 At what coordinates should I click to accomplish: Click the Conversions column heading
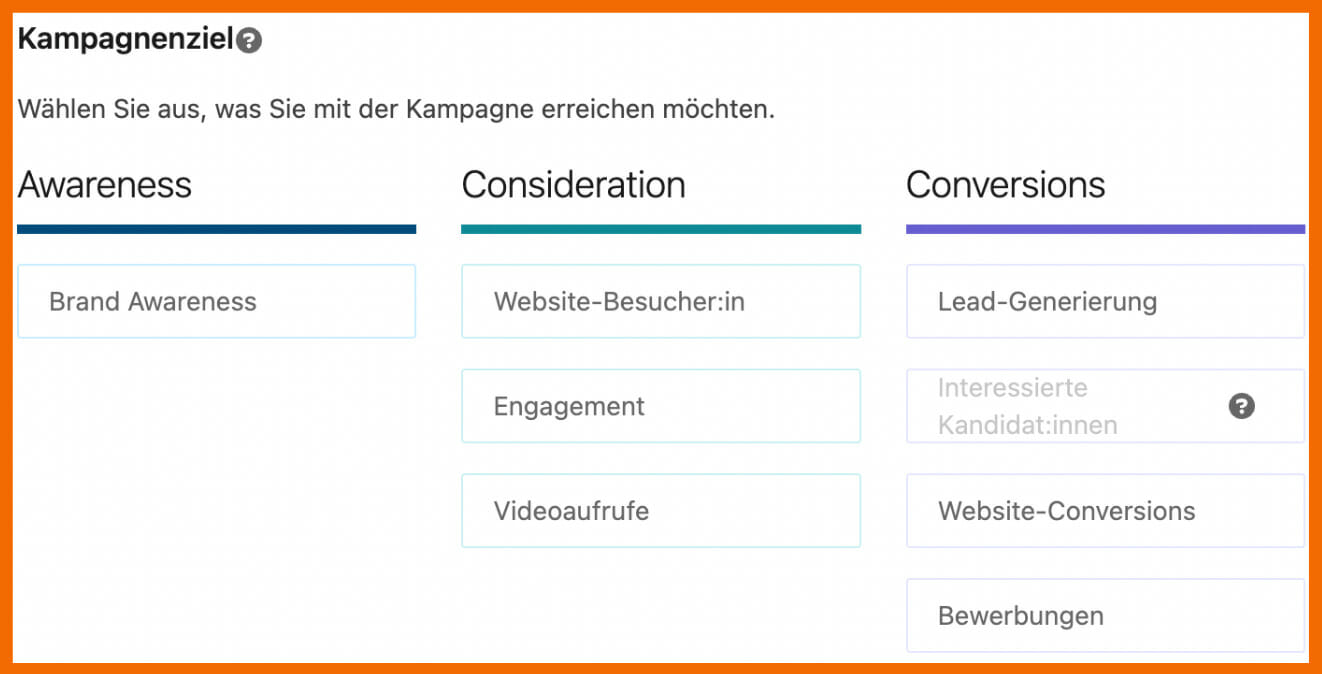click(1005, 185)
